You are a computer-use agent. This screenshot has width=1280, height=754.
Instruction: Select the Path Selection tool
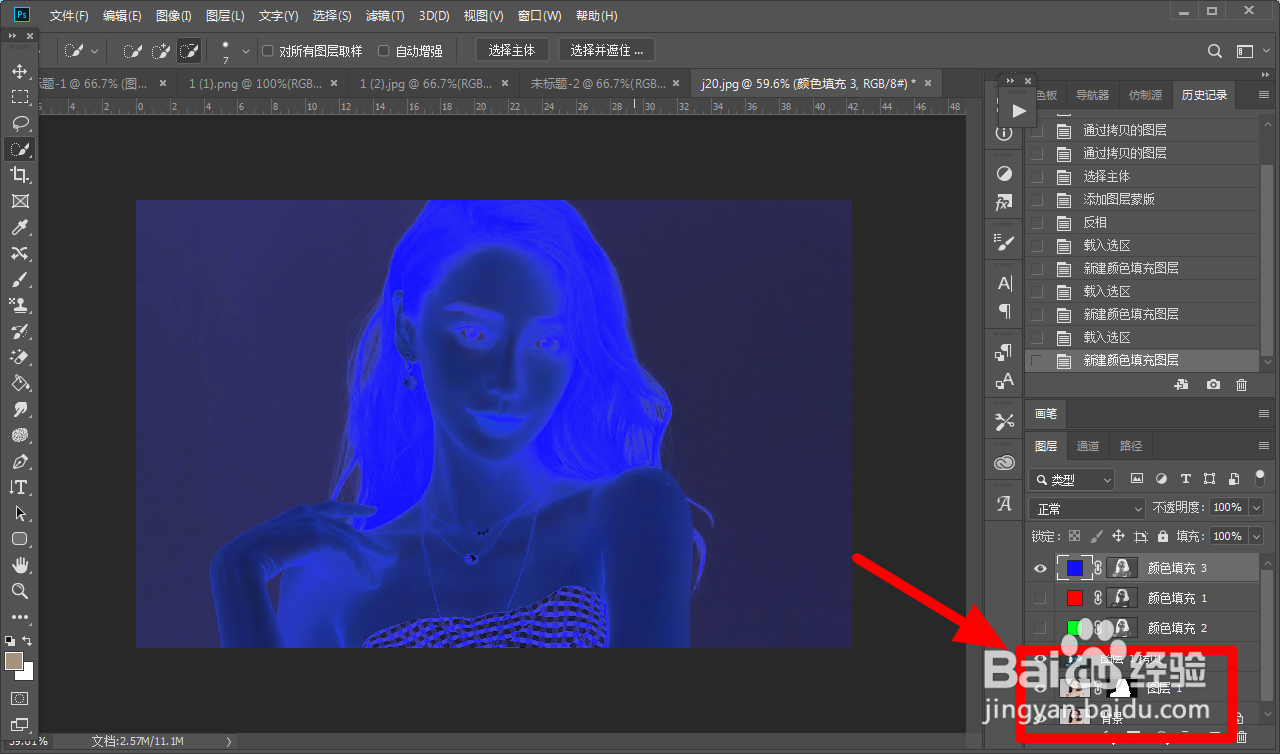pos(19,513)
